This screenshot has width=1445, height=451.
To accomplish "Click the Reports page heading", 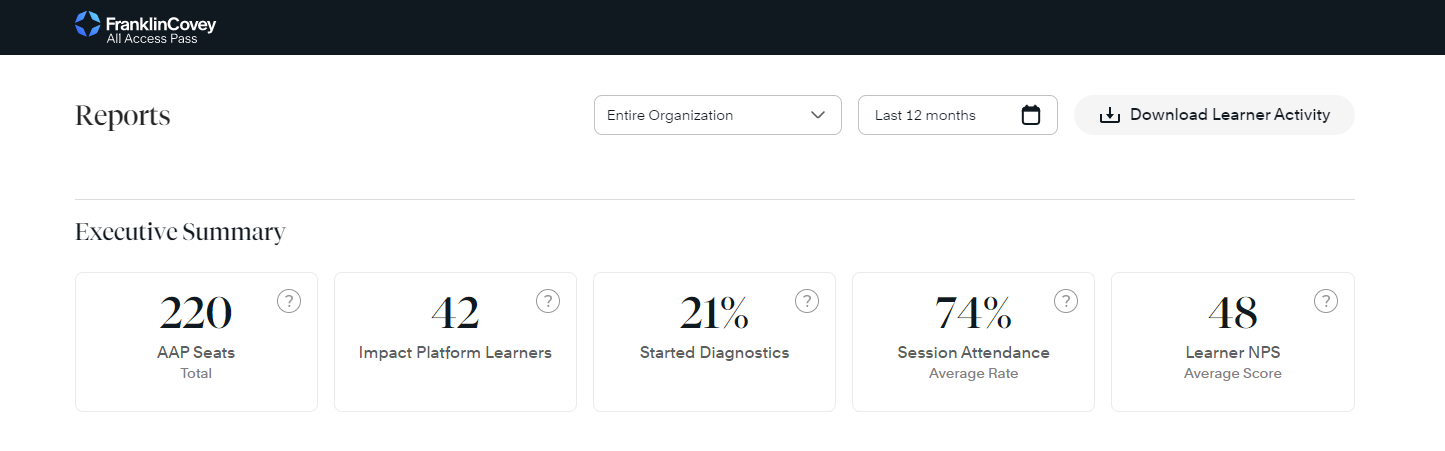I will click(123, 116).
